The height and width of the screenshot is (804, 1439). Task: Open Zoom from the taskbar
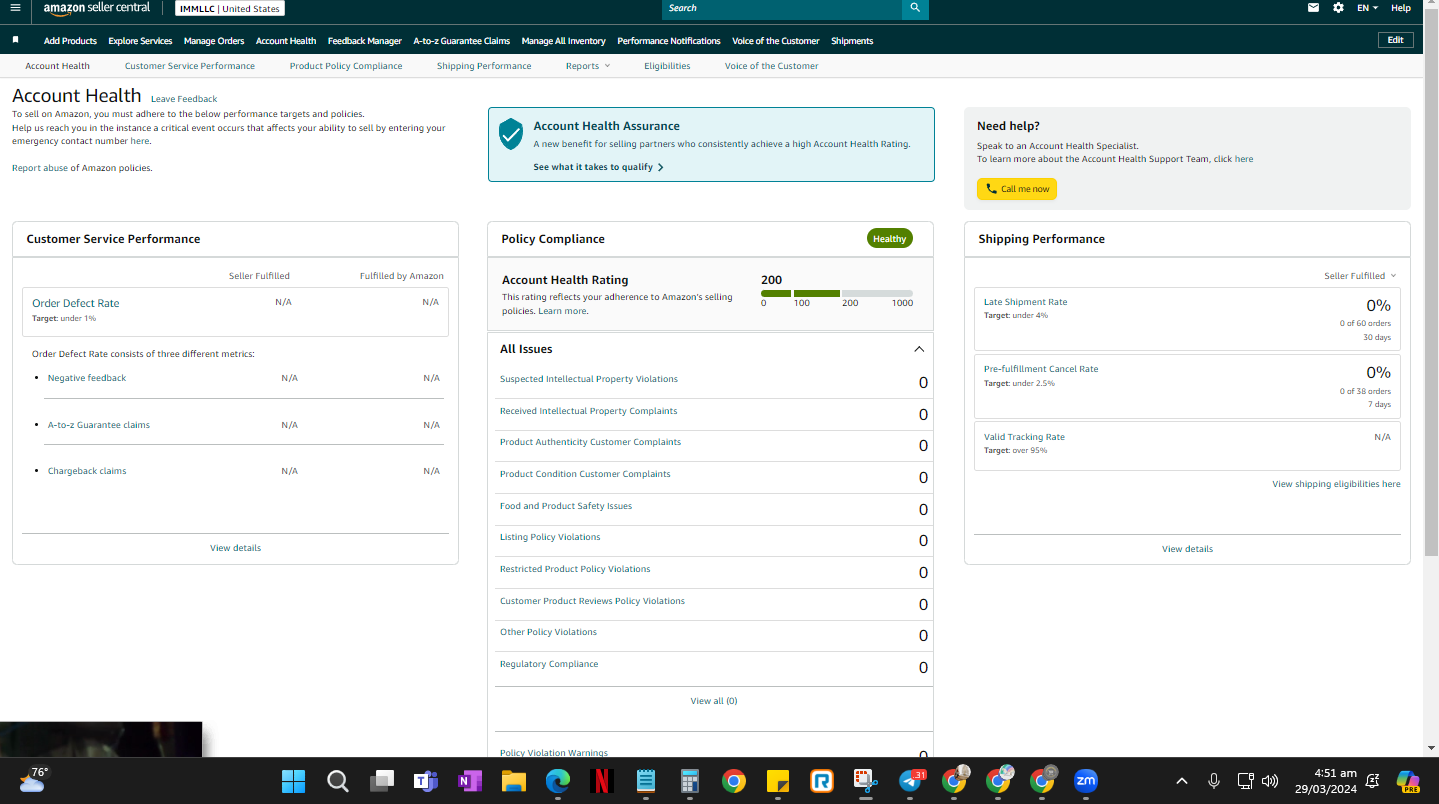(x=1086, y=781)
